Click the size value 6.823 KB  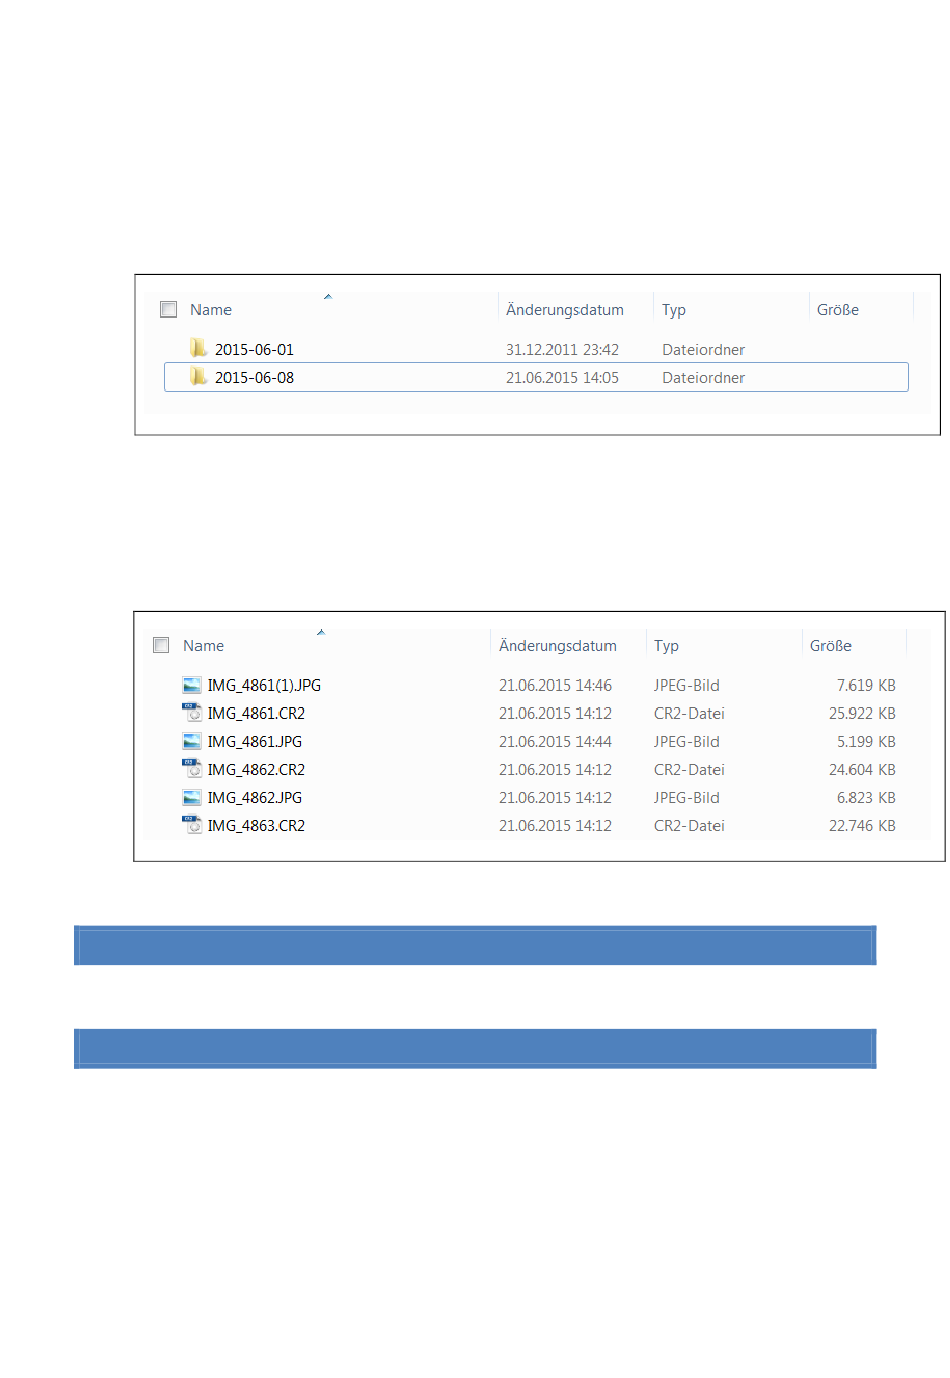(866, 797)
